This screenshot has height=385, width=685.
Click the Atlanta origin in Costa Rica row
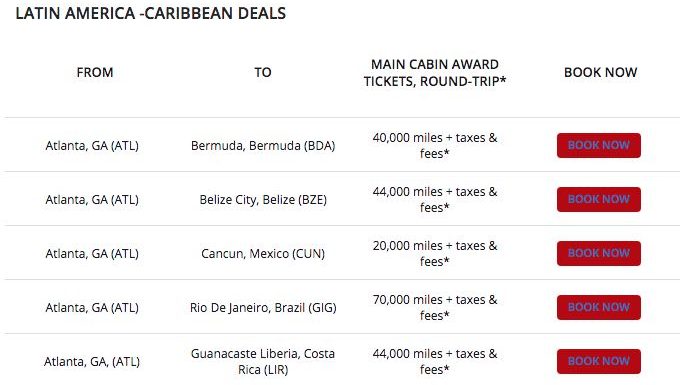click(x=92, y=361)
